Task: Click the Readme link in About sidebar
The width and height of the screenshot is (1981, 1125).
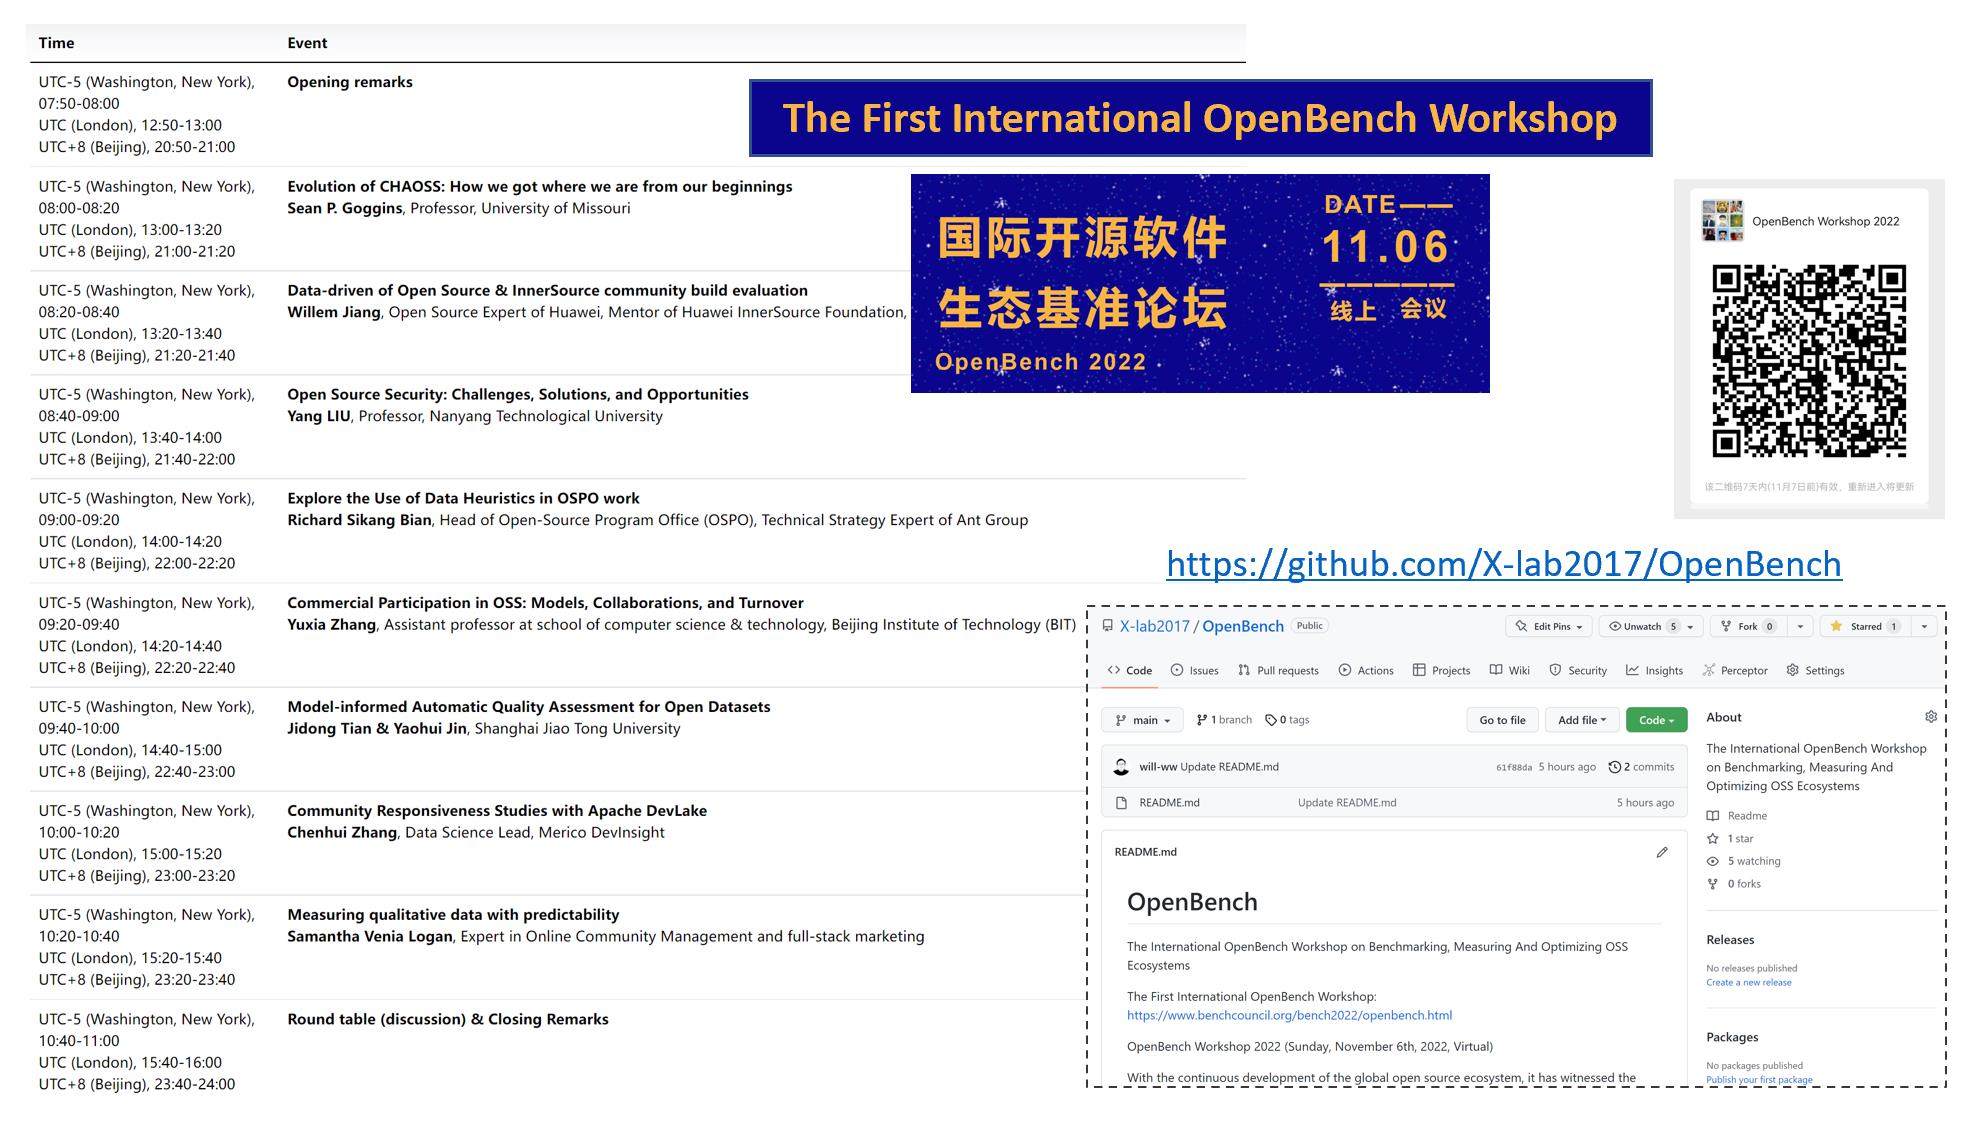Action: [1738, 816]
